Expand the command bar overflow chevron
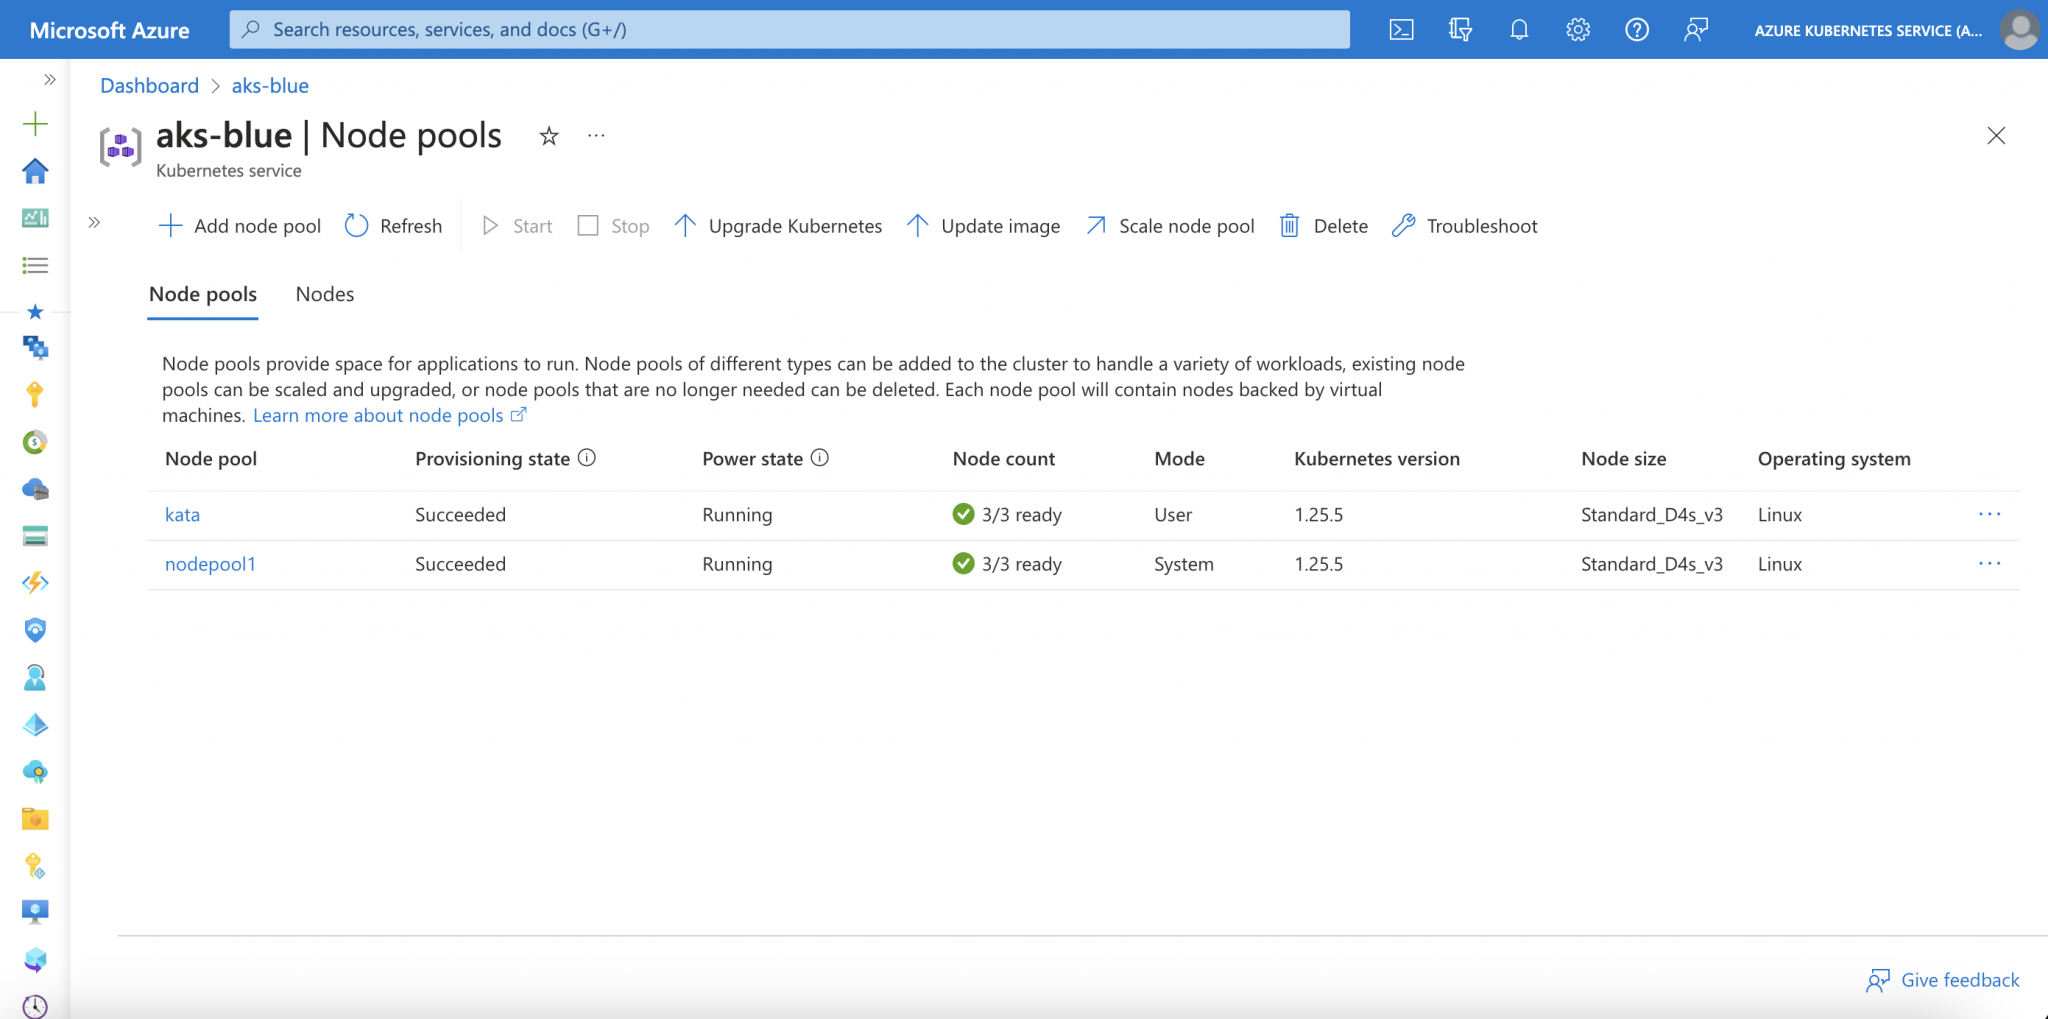This screenshot has width=2048, height=1019. click(93, 222)
